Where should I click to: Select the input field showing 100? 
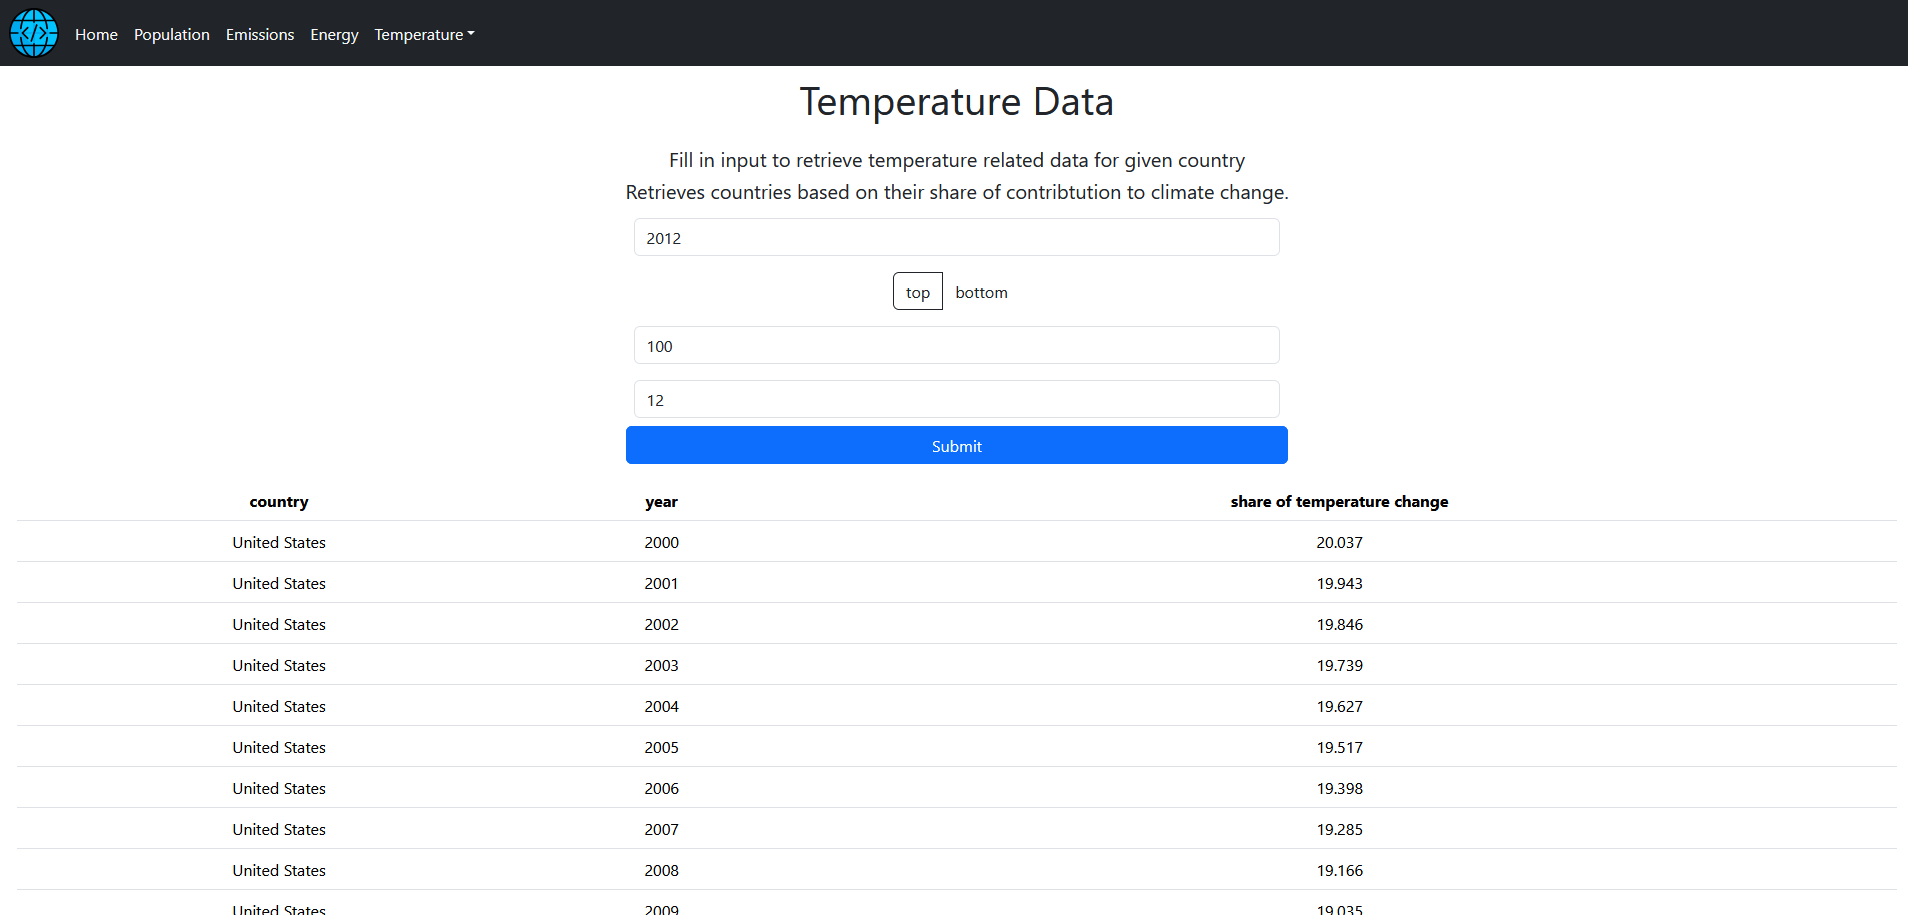tap(955, 345)
